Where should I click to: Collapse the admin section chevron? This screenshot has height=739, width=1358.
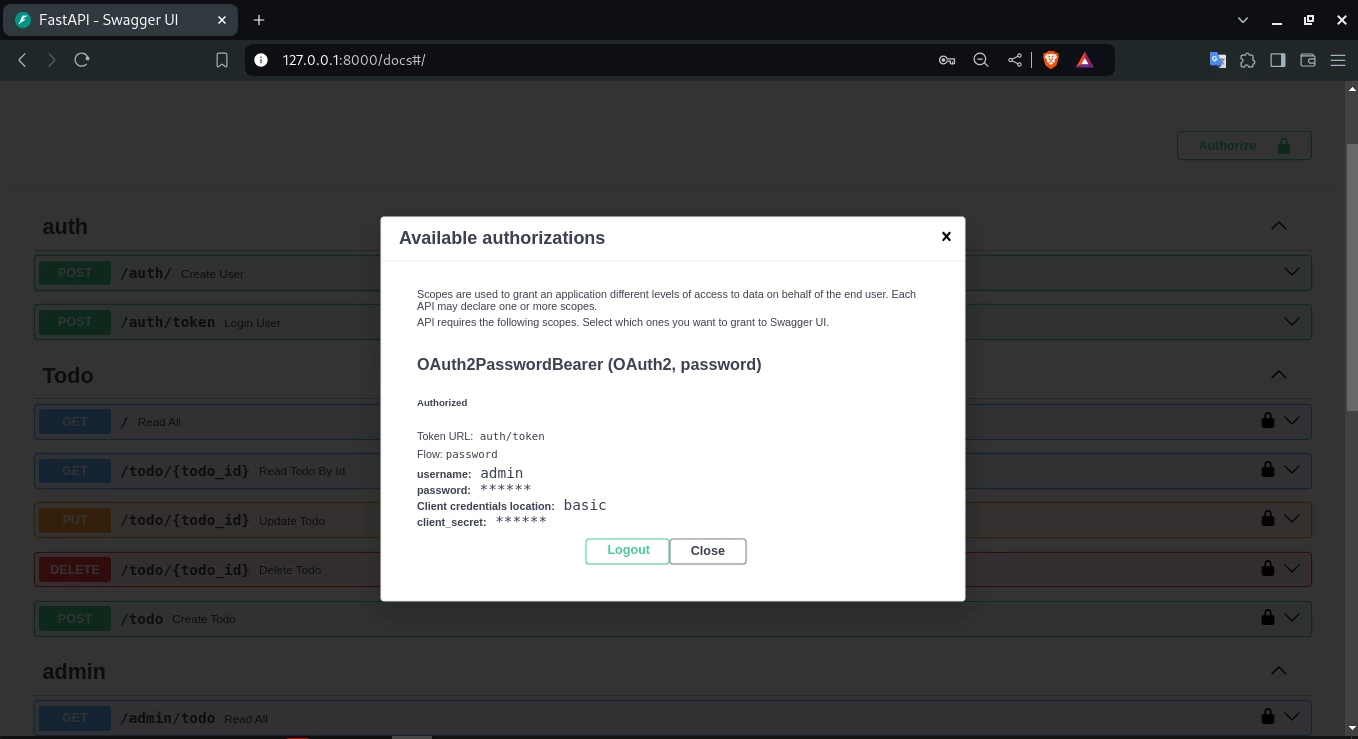[1278, 671]
